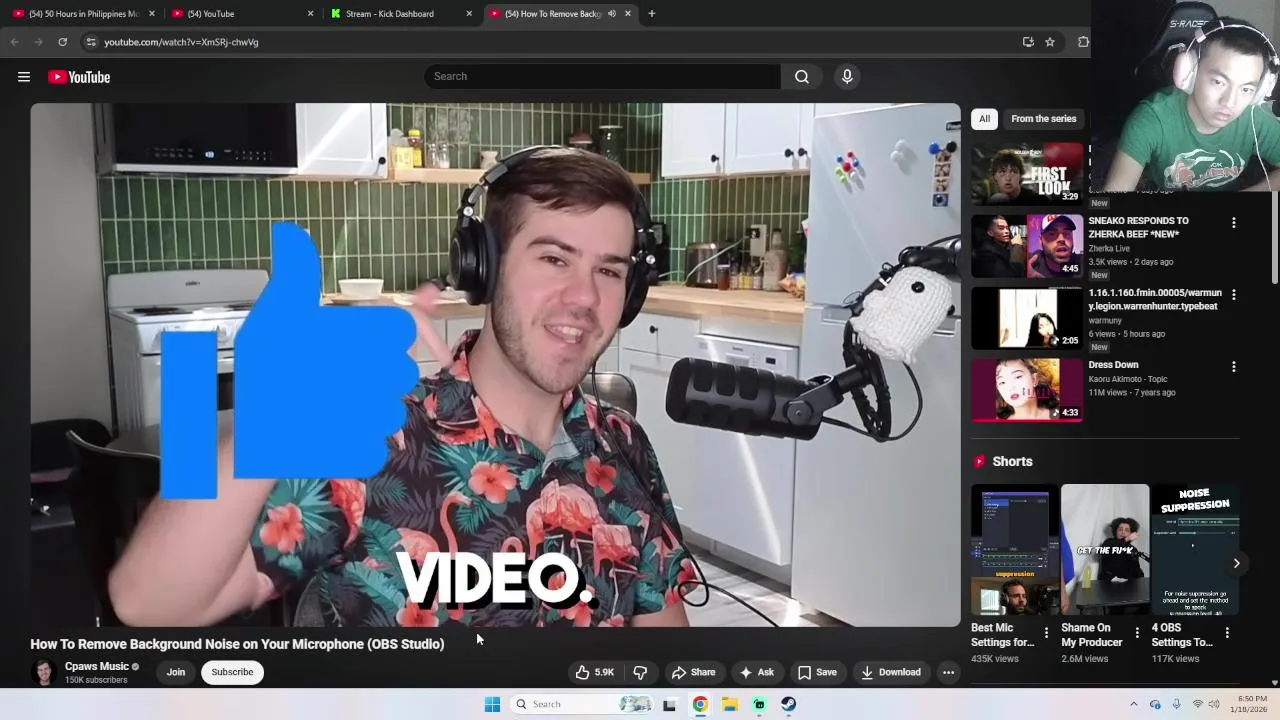Reload the current page
This screenshot has width=1280, height=720.
click(62, 42)
